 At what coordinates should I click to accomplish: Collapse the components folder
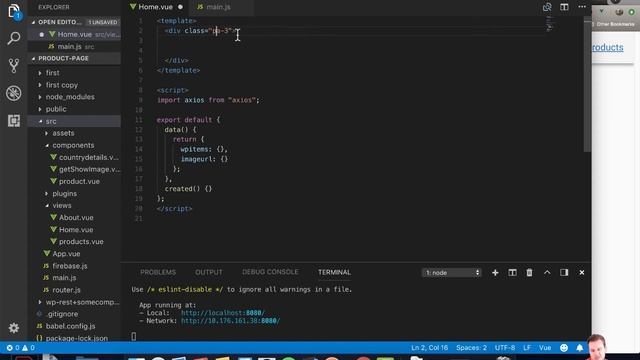(x=73, y=145)
